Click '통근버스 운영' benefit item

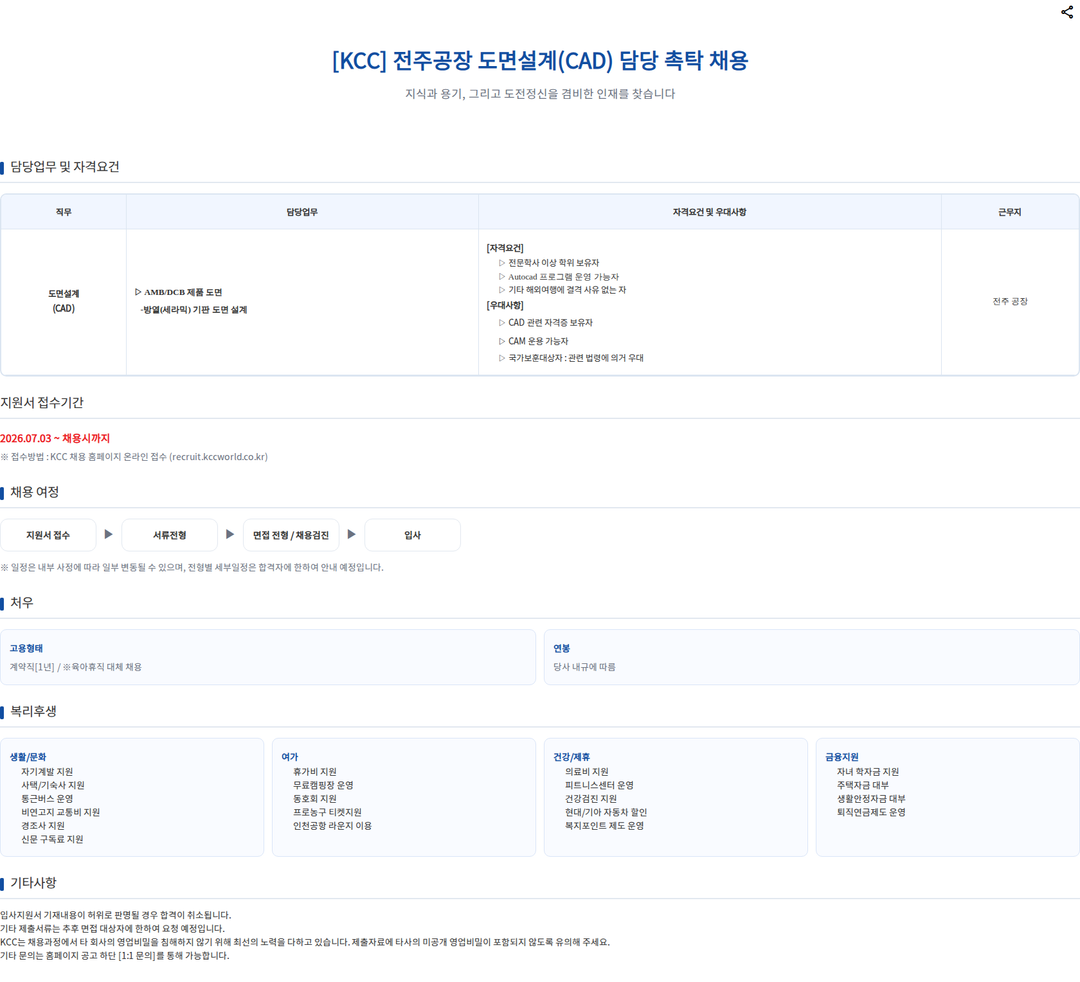tap(47, 799)
